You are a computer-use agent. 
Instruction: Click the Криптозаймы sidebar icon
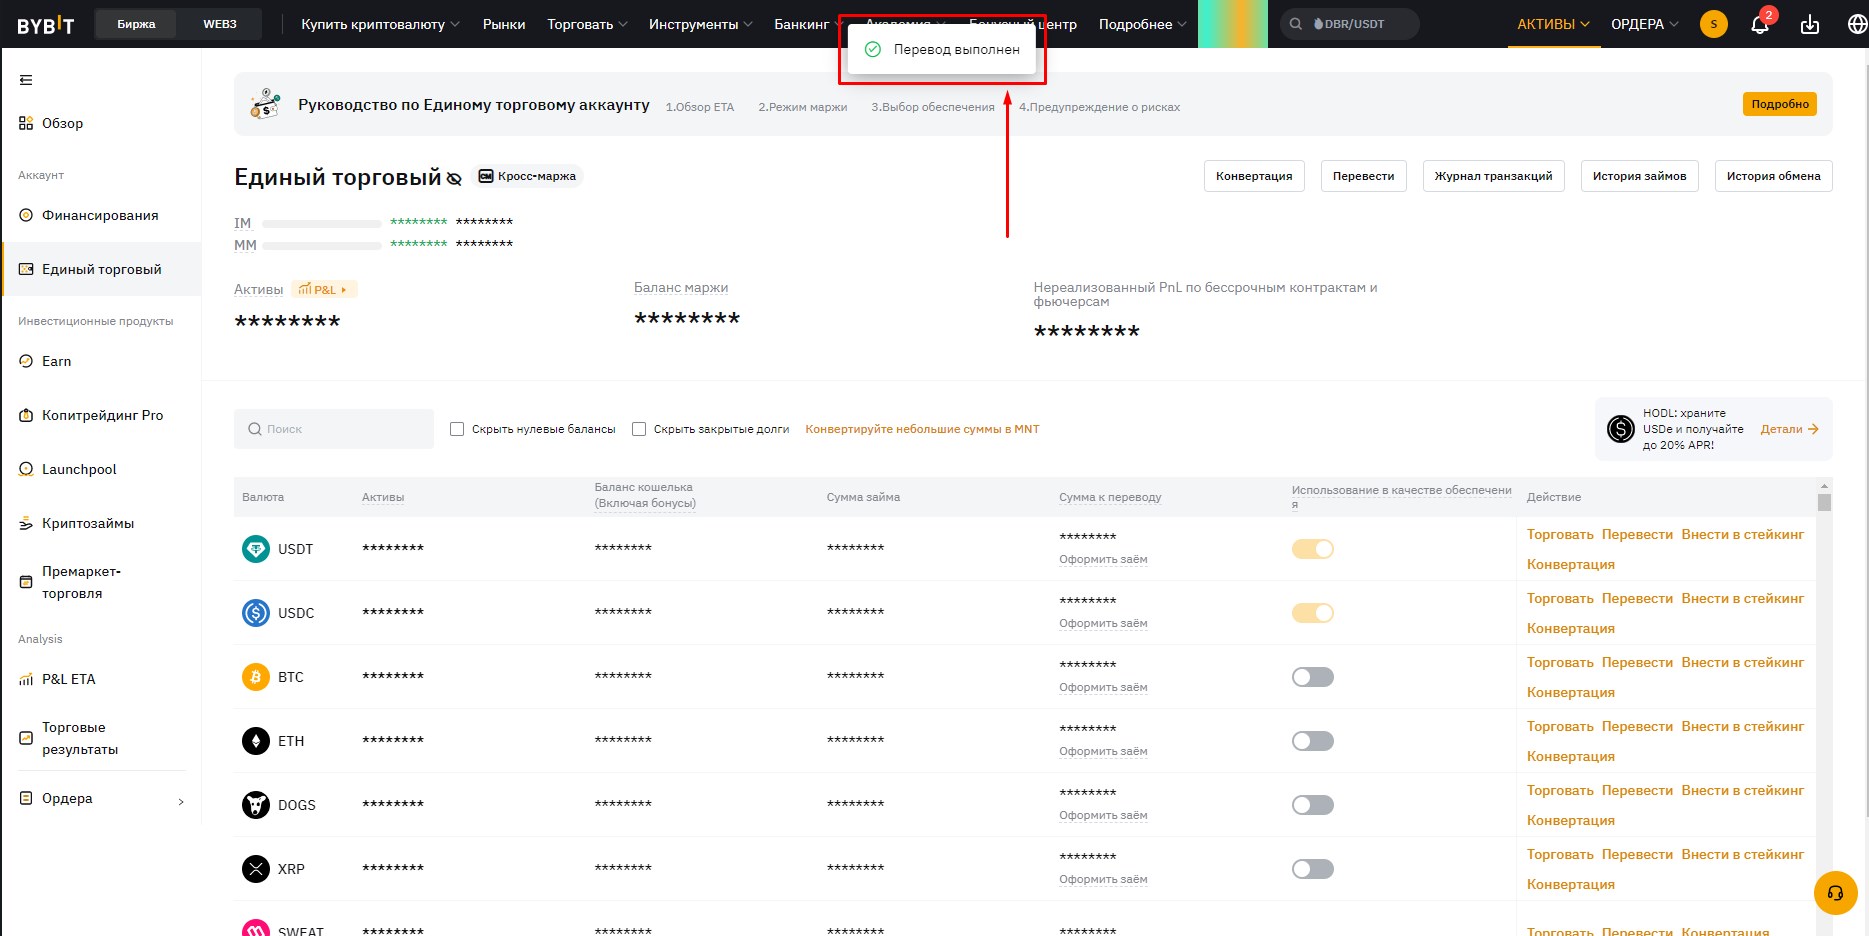pos(26,523)
